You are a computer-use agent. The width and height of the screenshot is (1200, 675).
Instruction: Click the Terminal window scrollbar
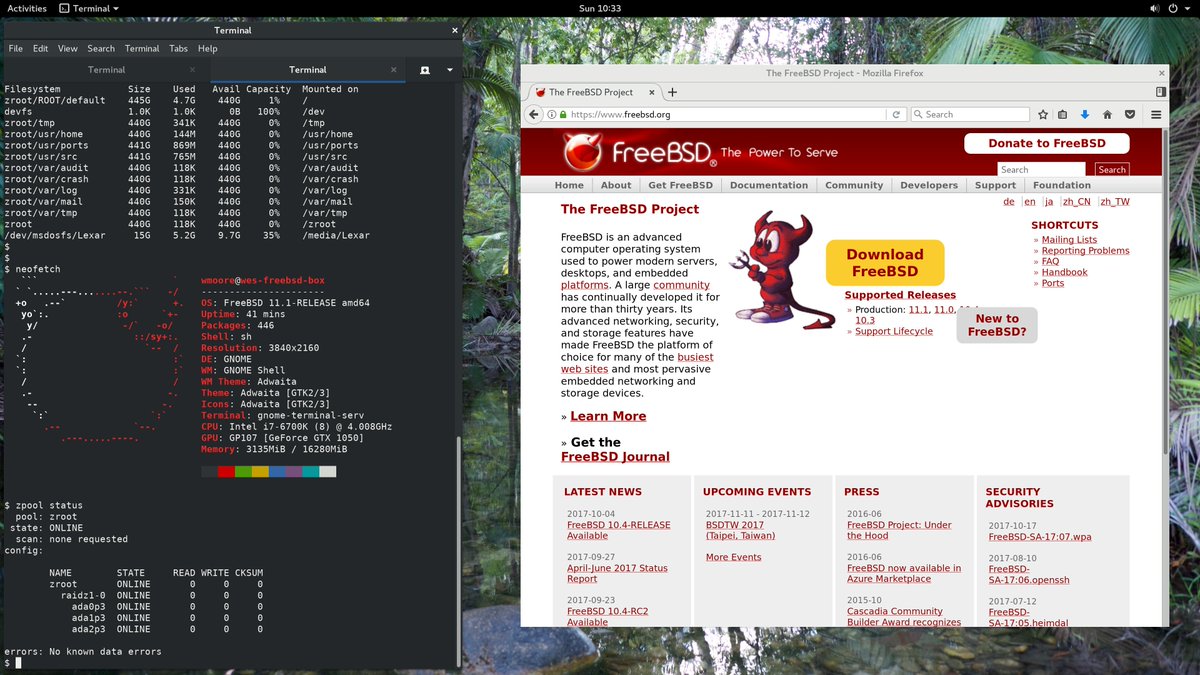459,551
